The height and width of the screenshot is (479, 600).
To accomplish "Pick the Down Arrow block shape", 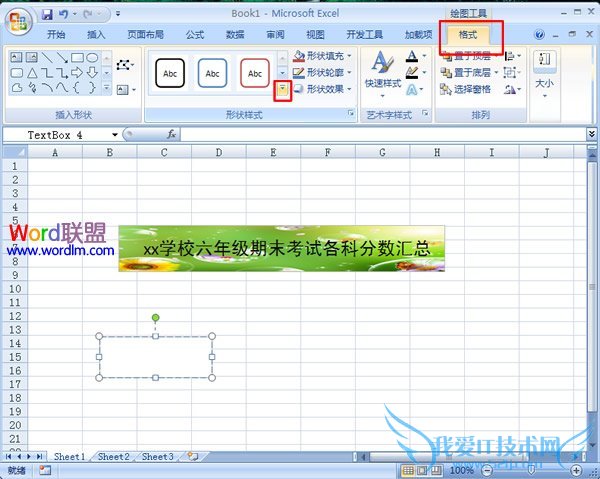I will click(92, 73).
